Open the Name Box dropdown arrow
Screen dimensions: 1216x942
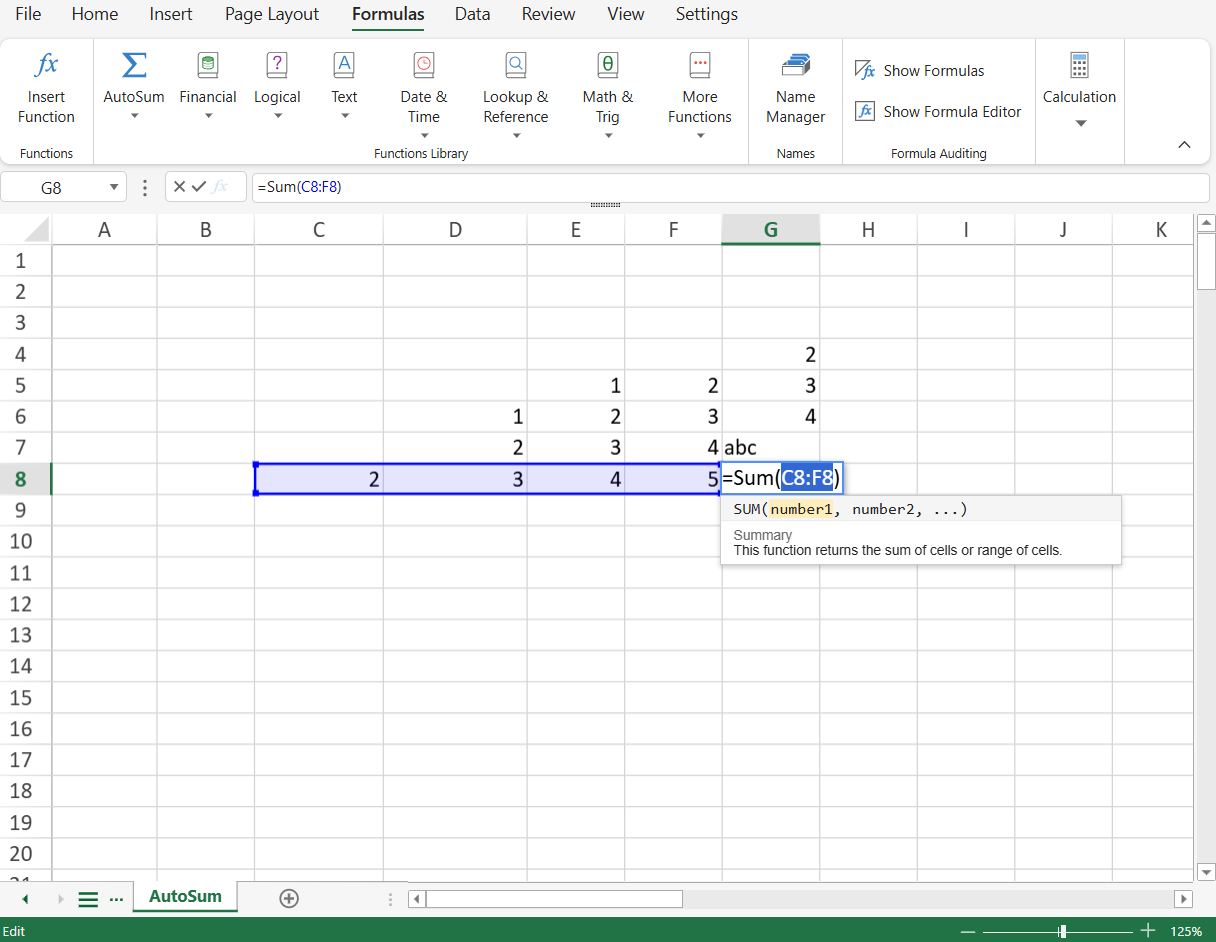tap(114, 187)
